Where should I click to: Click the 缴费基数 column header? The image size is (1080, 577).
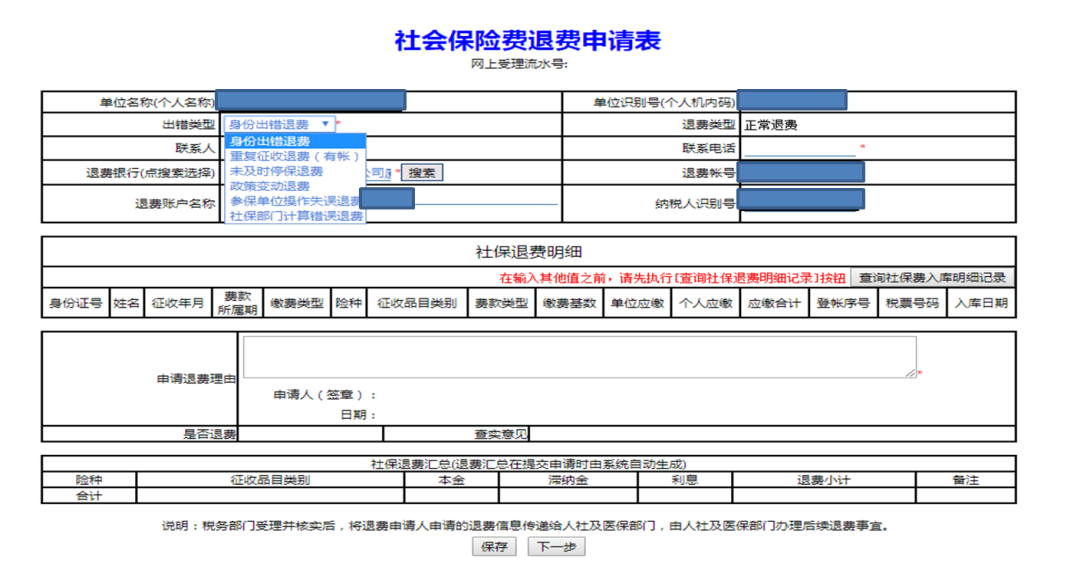pos(569,303)
